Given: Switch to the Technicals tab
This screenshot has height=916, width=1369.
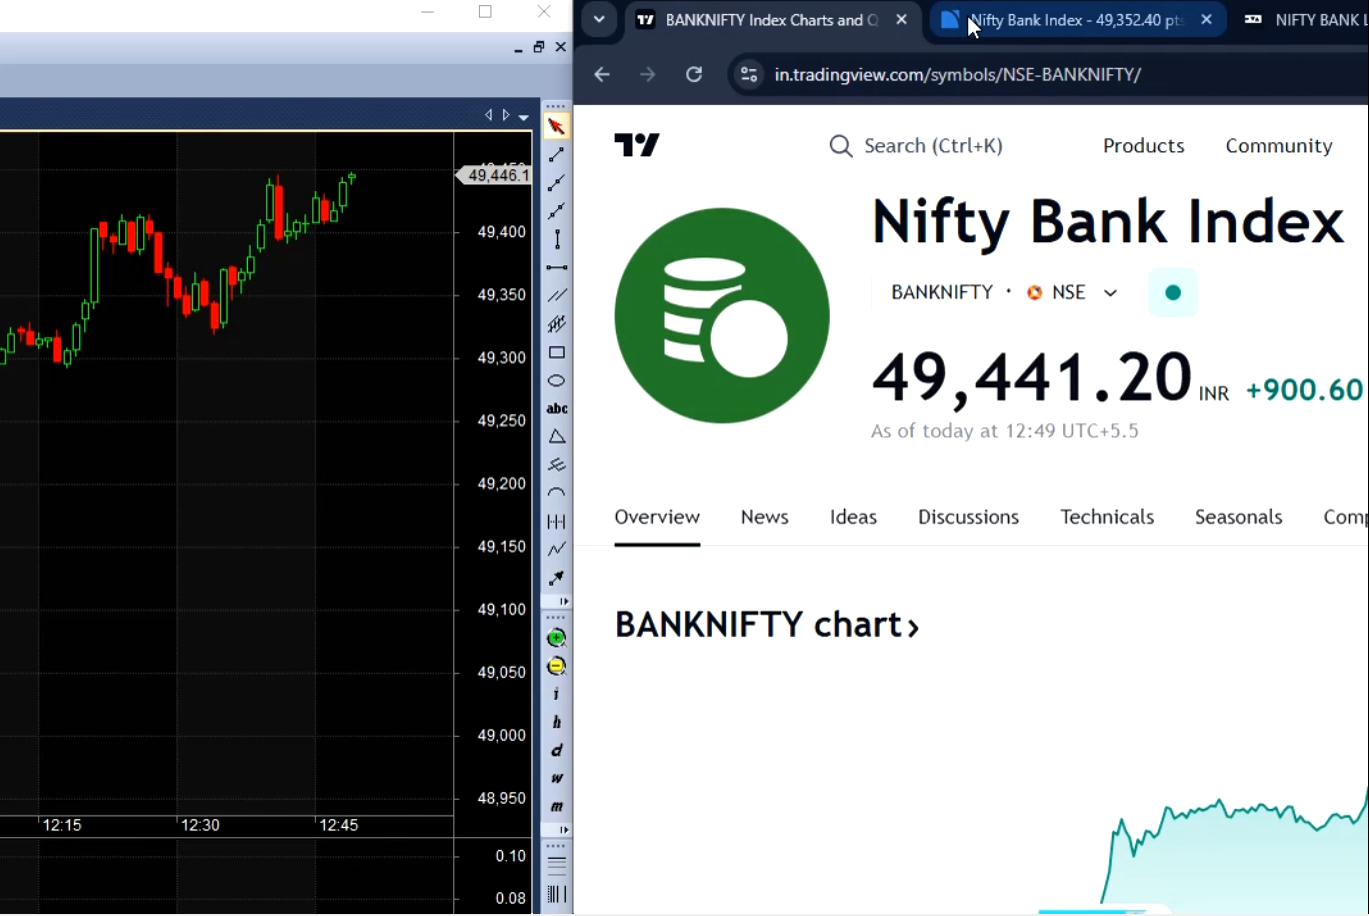Looking at the screenshot, I should (1107, 517).
